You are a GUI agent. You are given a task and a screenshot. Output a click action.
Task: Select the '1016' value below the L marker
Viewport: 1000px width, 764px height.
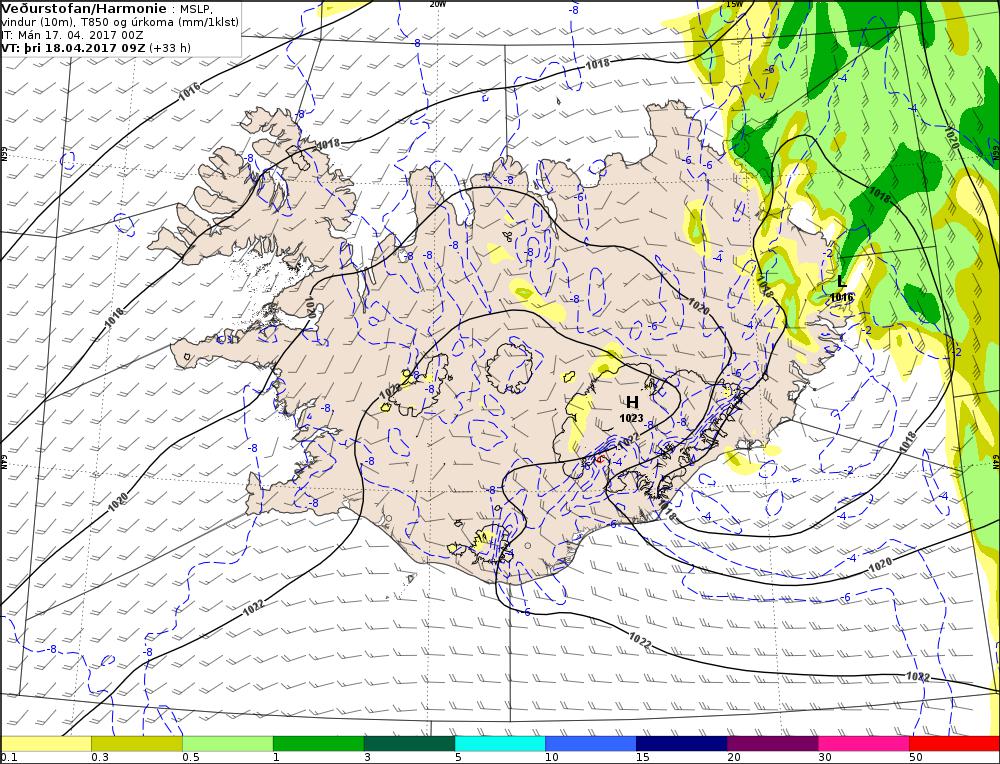pos(842,297)
